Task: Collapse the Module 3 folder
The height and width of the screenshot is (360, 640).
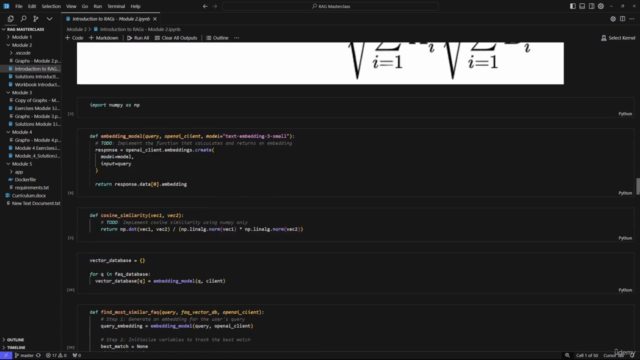Action: click(22, 93)
